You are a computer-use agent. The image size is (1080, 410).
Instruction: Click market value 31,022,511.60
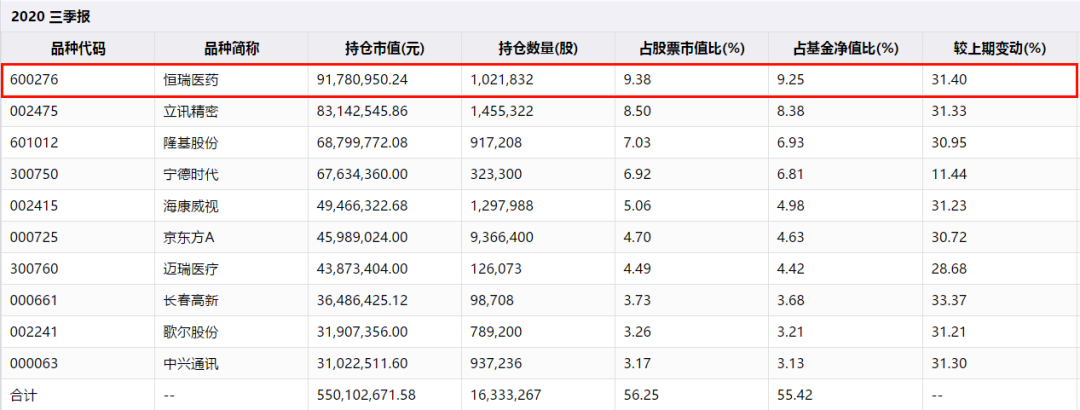click(x=363, y=364)
